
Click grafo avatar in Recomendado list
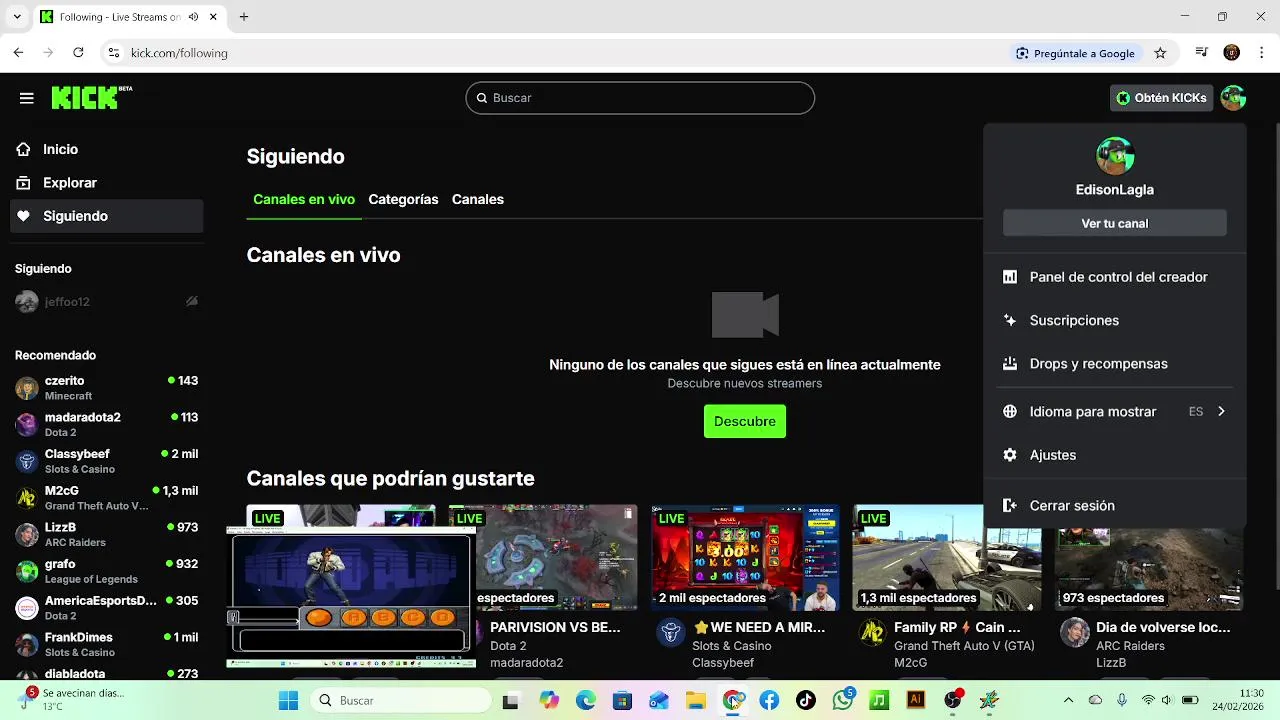27,571
